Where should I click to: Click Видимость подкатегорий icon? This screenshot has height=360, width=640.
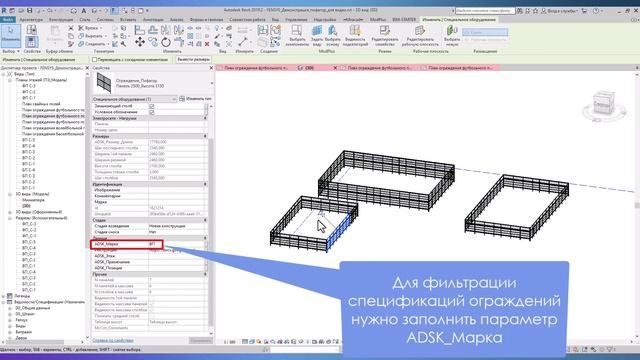tap(355, 36)
